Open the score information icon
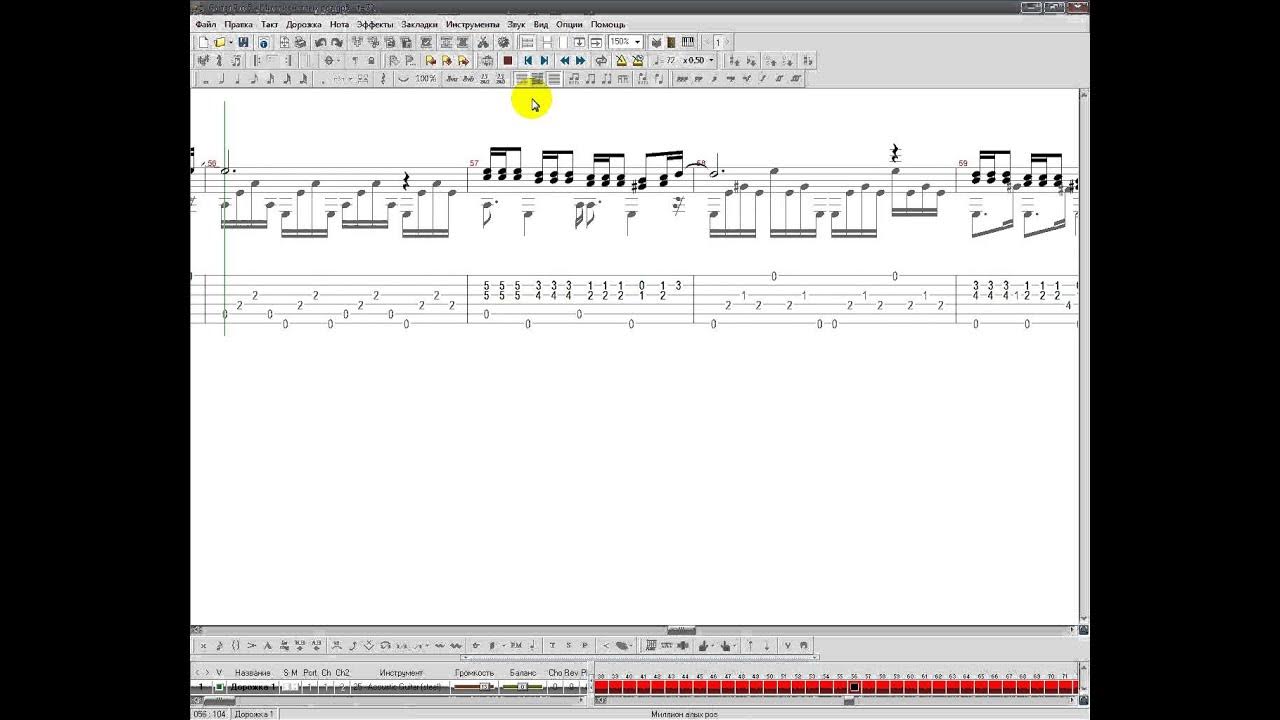This screenshot has height=720, width=1280. pos(263,42)
